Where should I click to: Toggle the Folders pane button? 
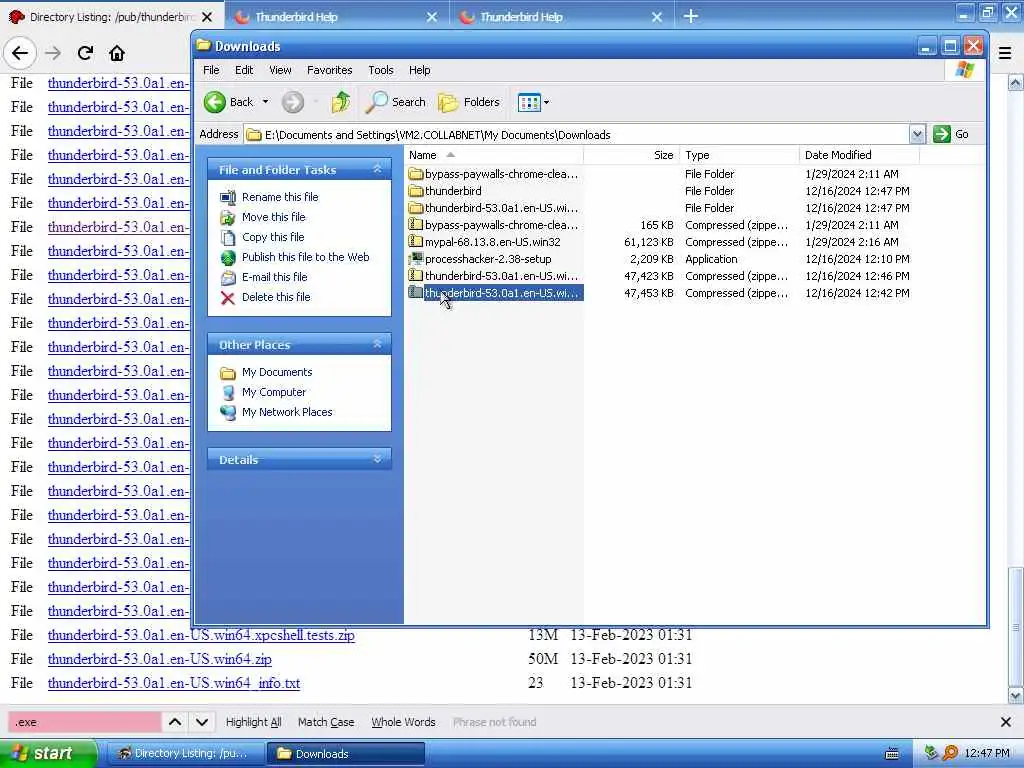click(x=469, y=102)
